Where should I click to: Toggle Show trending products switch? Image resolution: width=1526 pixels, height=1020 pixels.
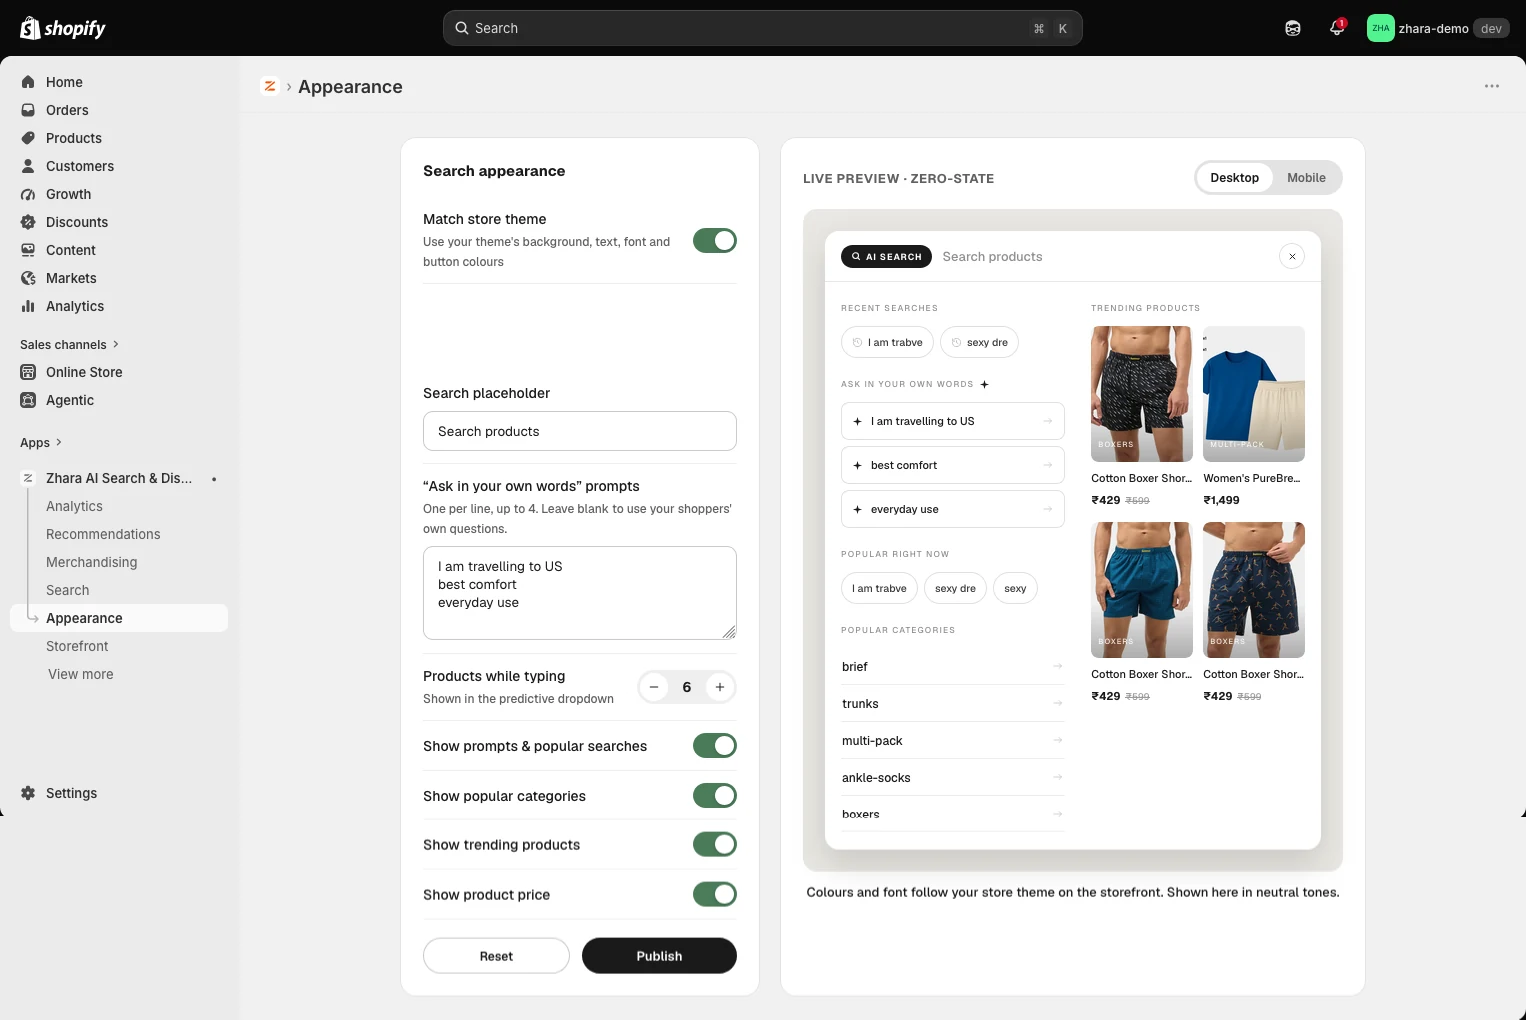pyautogui.click(x=715, y=845)
